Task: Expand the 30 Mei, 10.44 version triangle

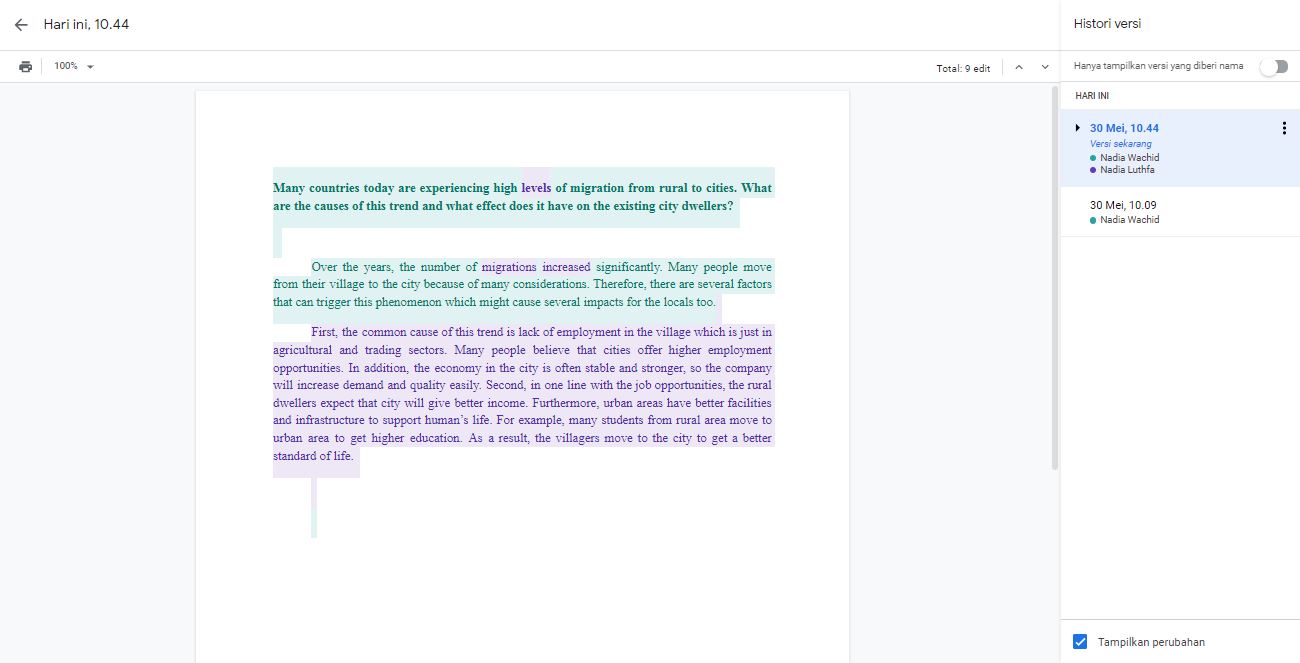Action: tap(1077, 128)
